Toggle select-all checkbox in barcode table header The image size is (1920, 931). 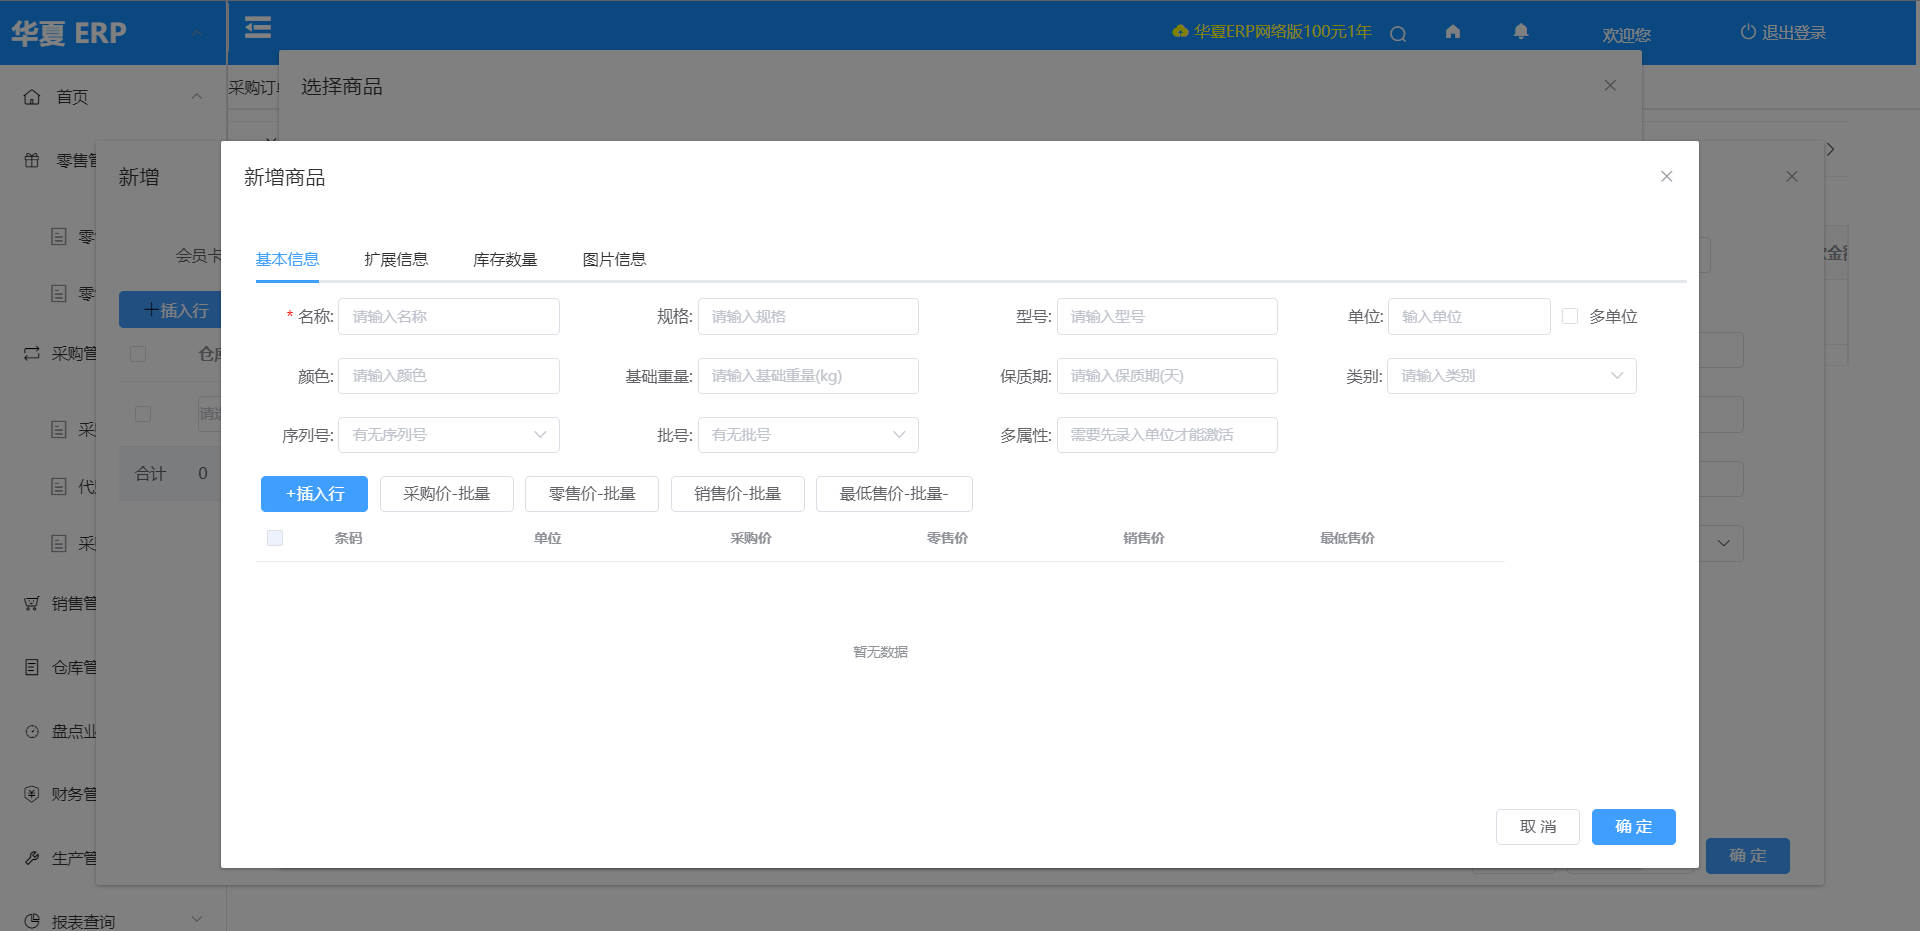coord(275,538)
